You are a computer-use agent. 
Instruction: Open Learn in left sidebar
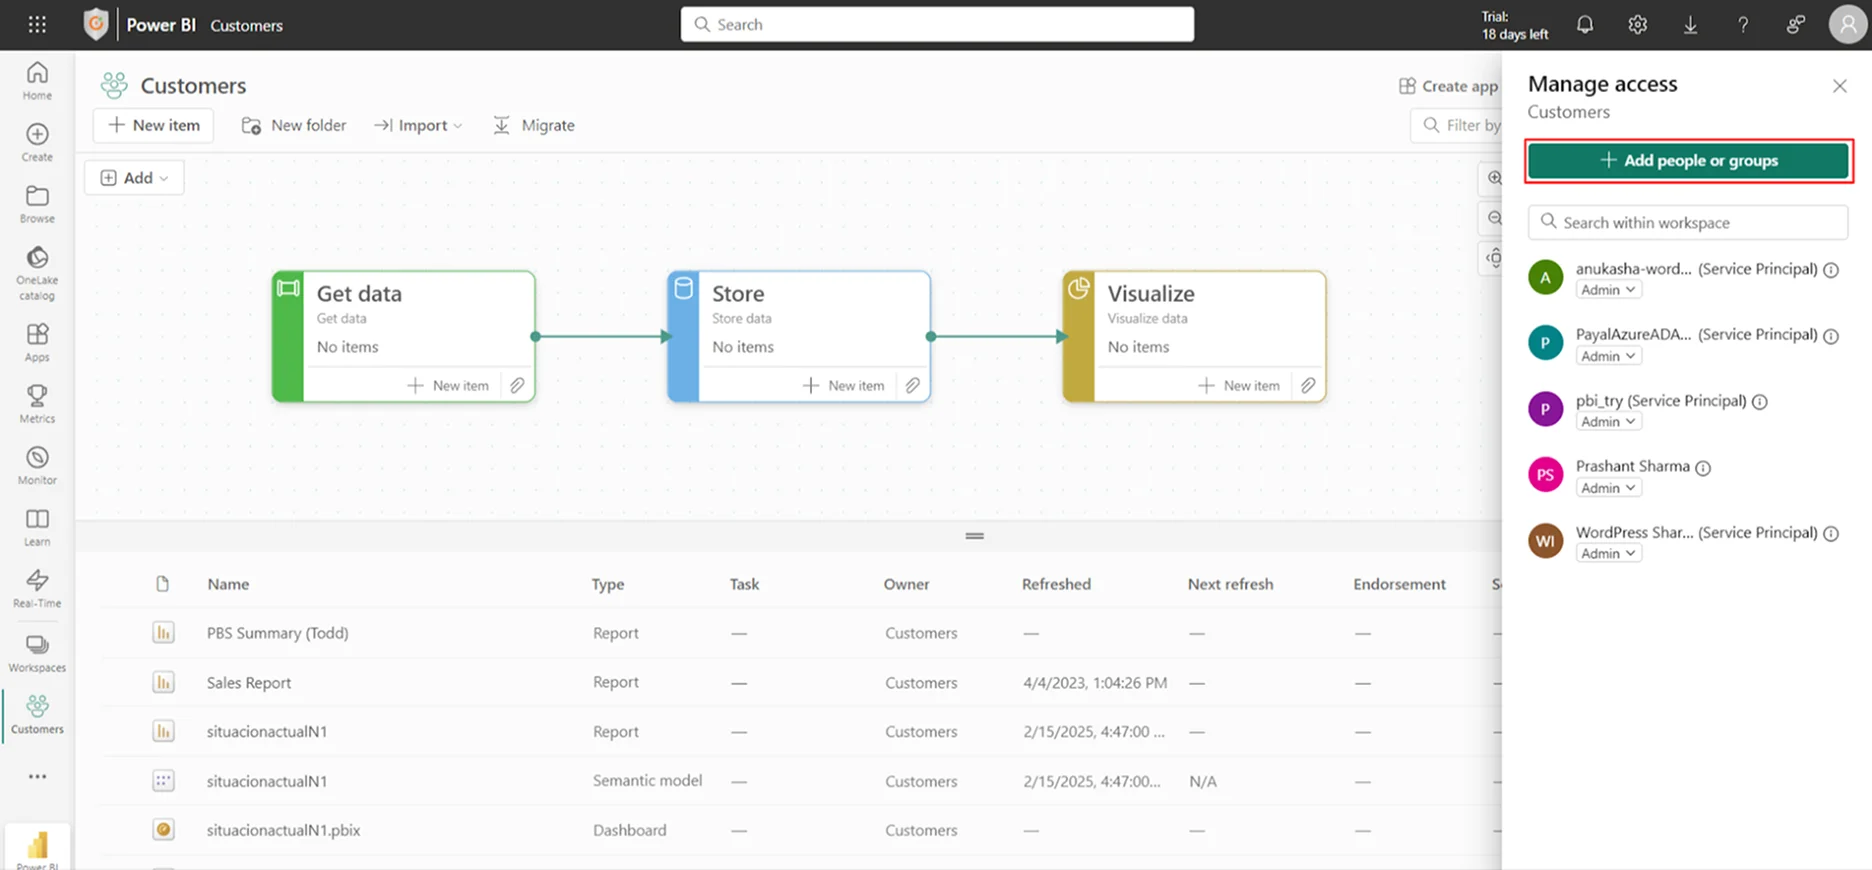point(37,527)
